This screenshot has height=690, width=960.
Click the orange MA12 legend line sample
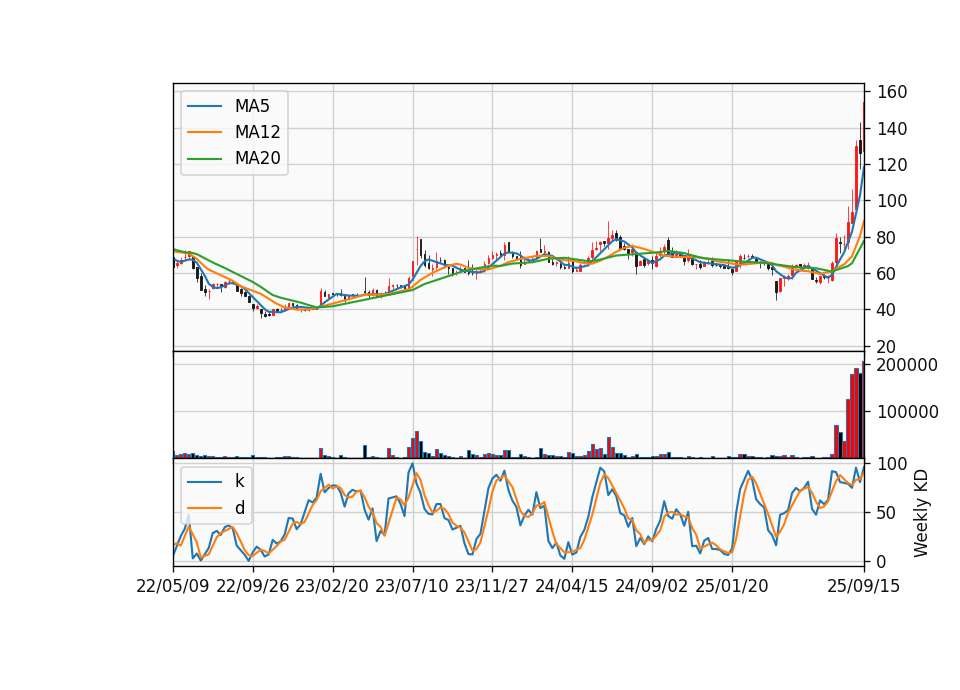(204, 132)
